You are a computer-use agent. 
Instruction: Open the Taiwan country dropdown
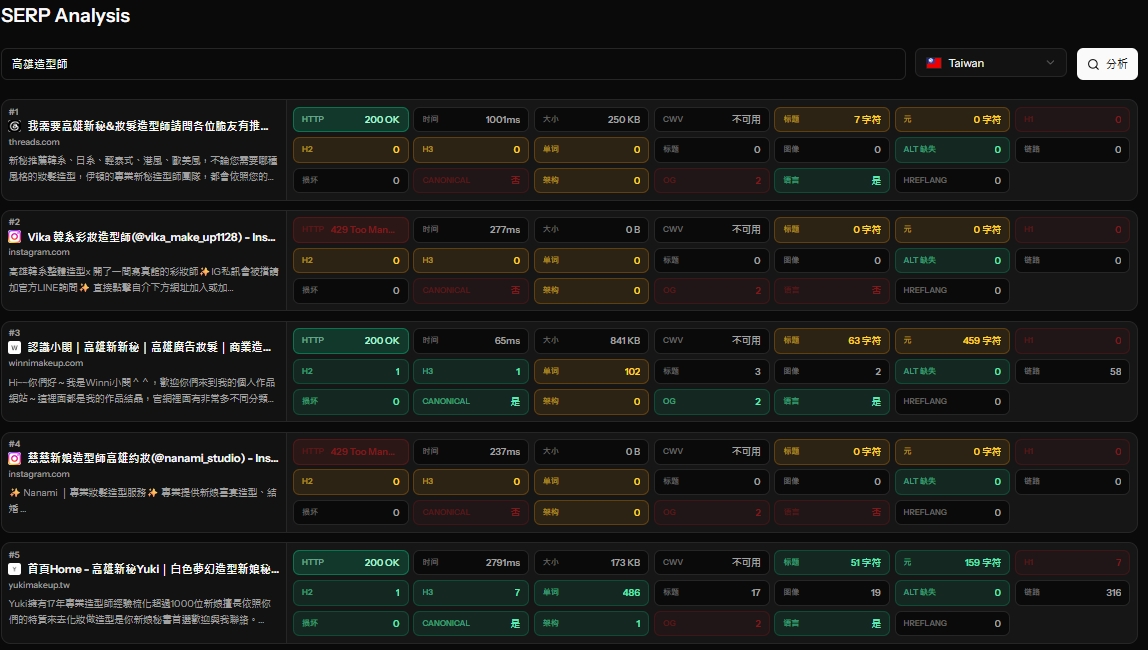(992, 63)
